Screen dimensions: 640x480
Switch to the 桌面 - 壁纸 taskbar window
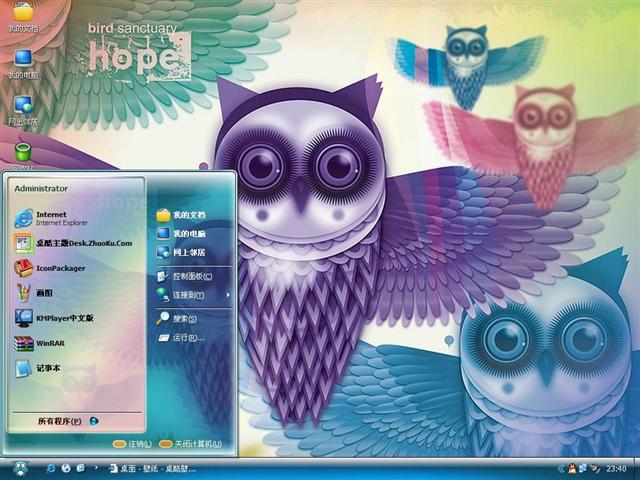[x=152, y=469]
